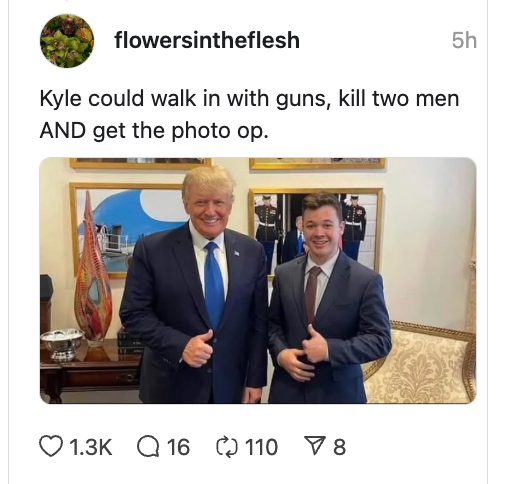Click the framed airplane picture in the photo
The image size is (508, 484).
[128, 230]
